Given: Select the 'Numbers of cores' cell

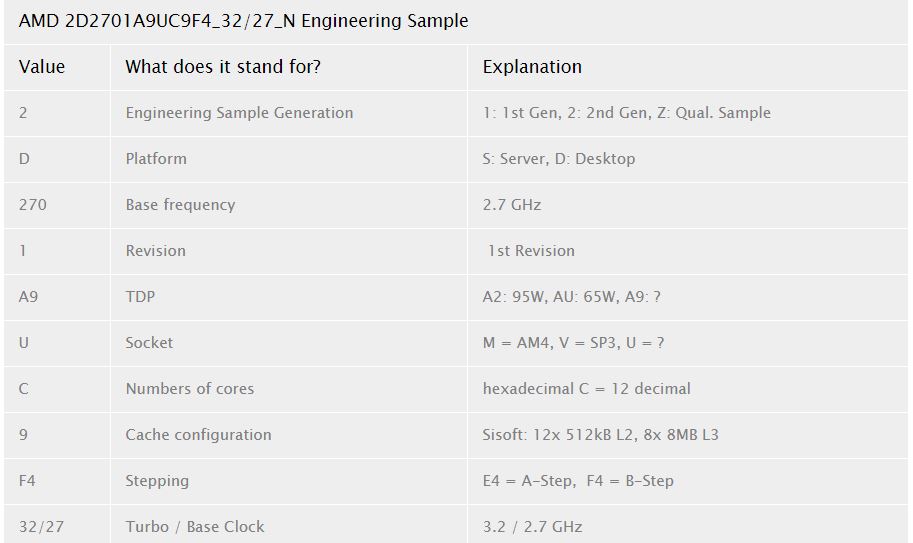Looking at the screenshot, I should (190, 389).
